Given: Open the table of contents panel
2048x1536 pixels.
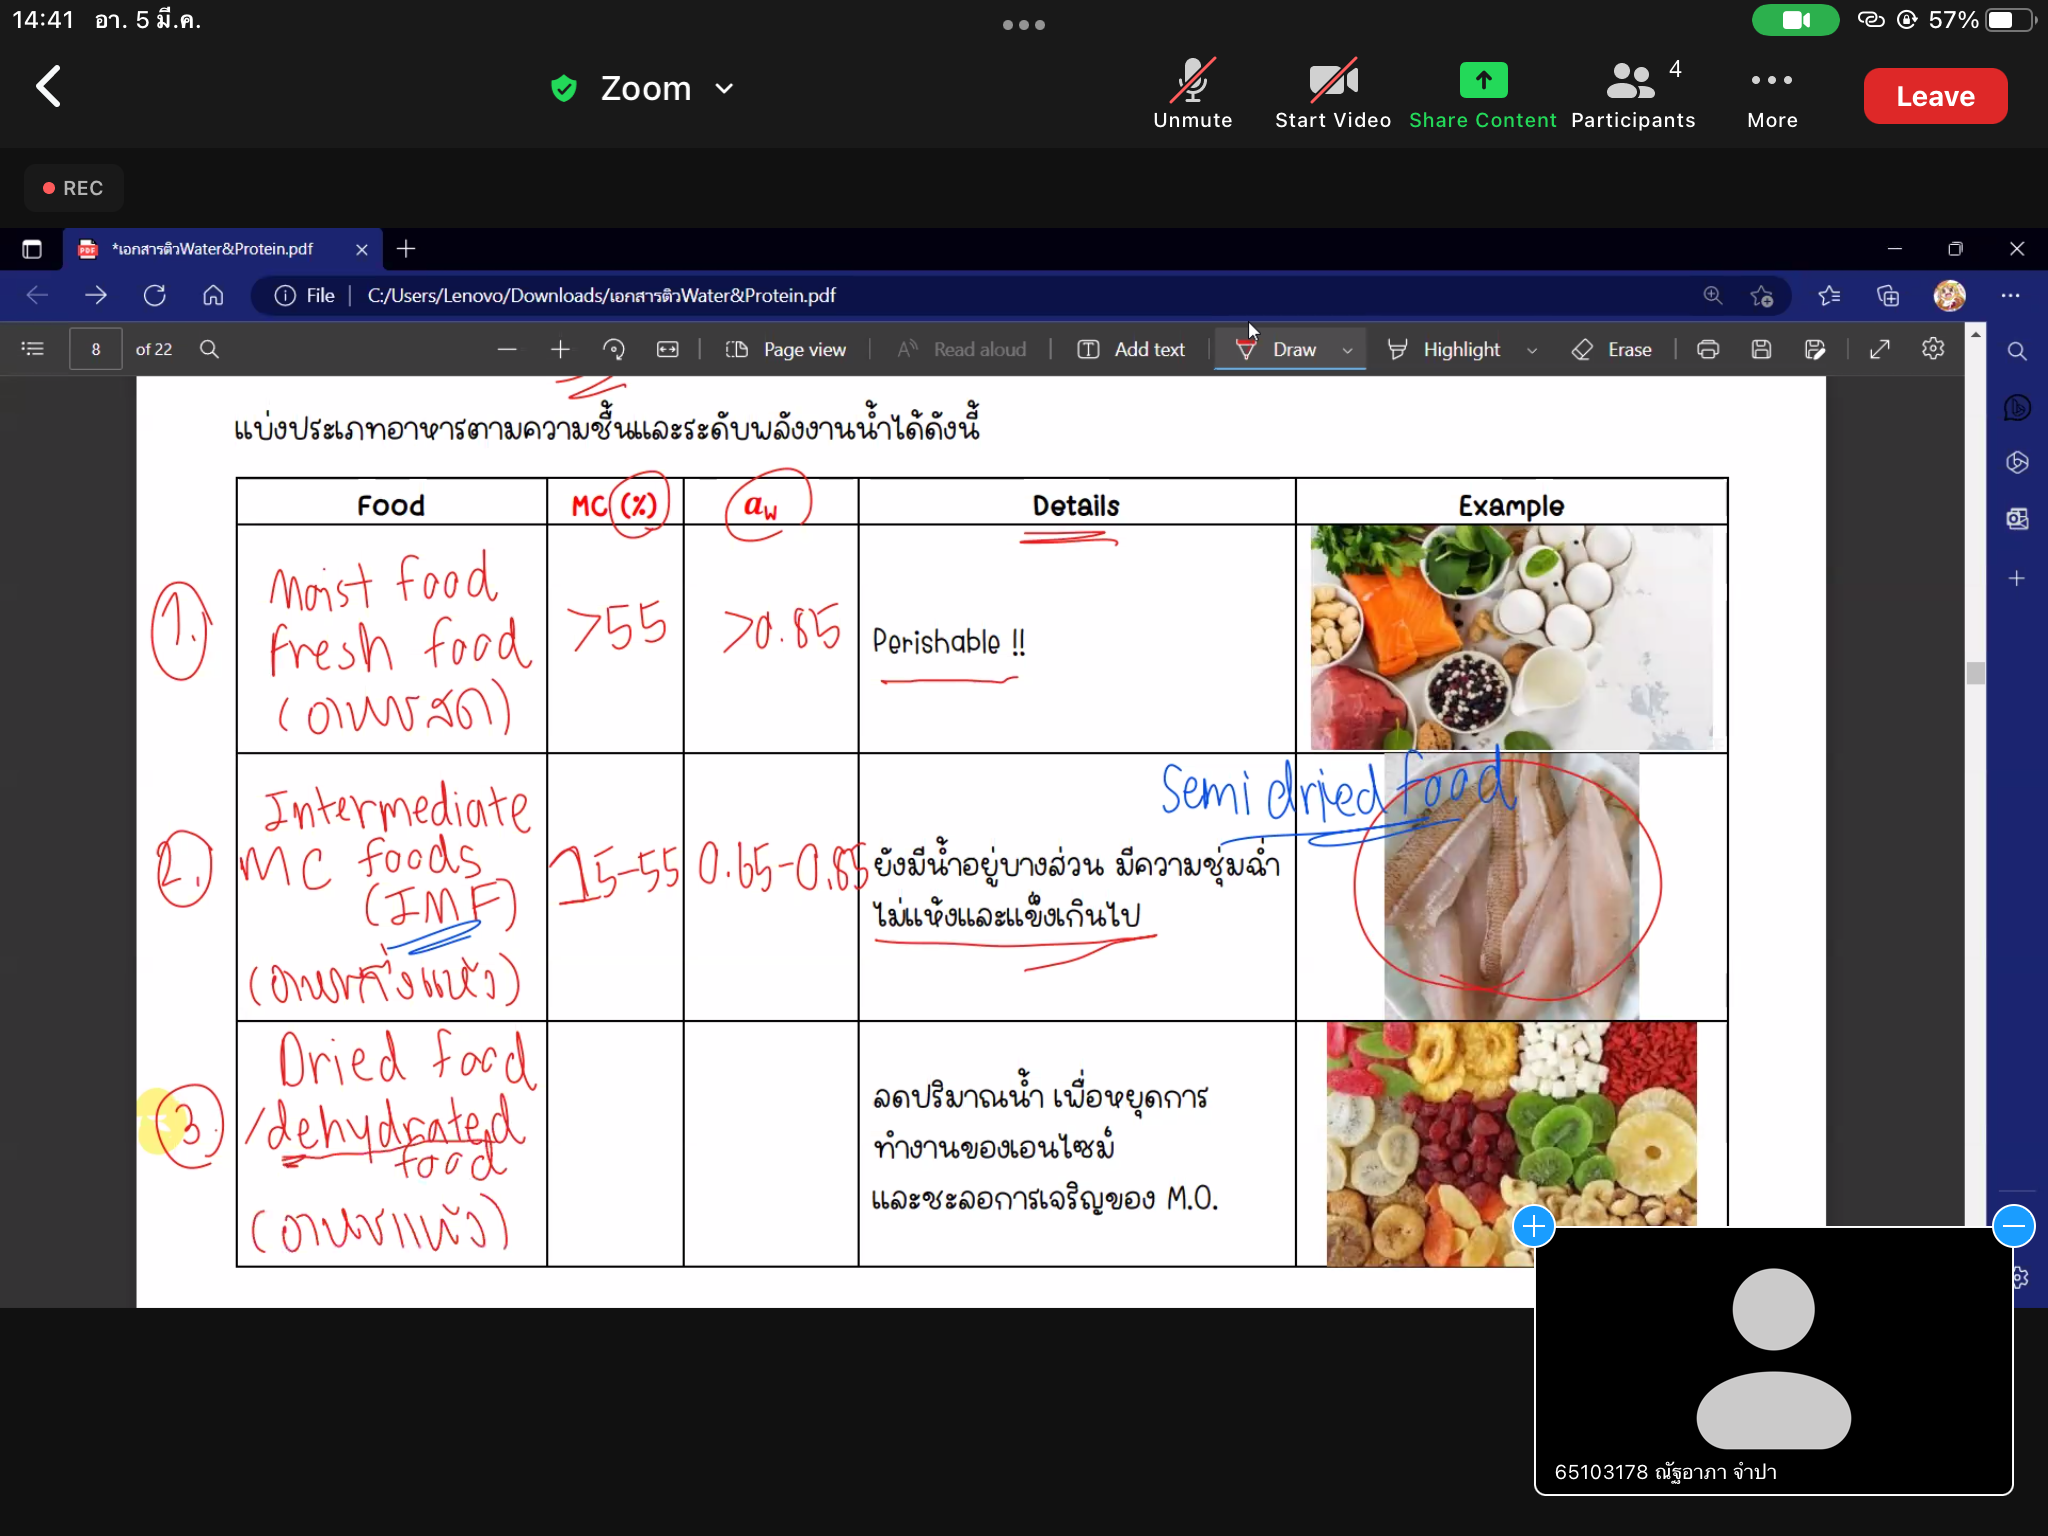Looking at the screenshot, I should [x=33, y=349].
